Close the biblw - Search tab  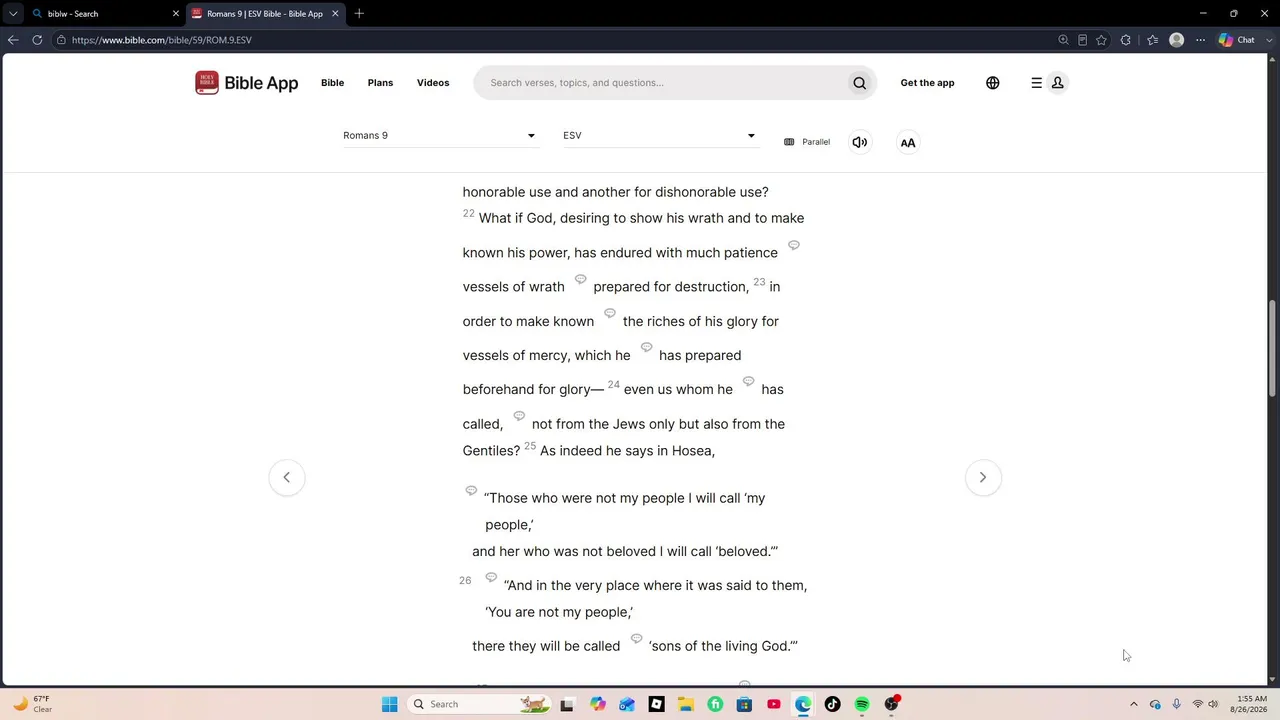click(176, 14)
